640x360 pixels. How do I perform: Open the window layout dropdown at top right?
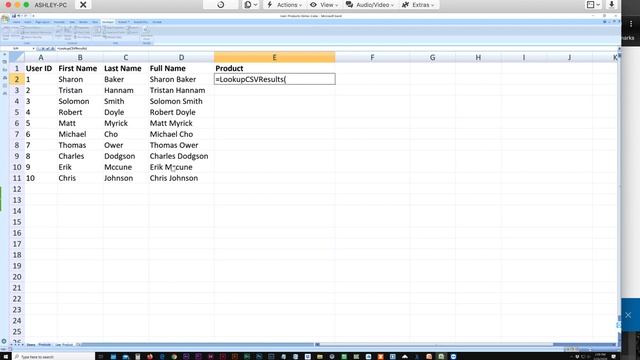coord(593,5)
